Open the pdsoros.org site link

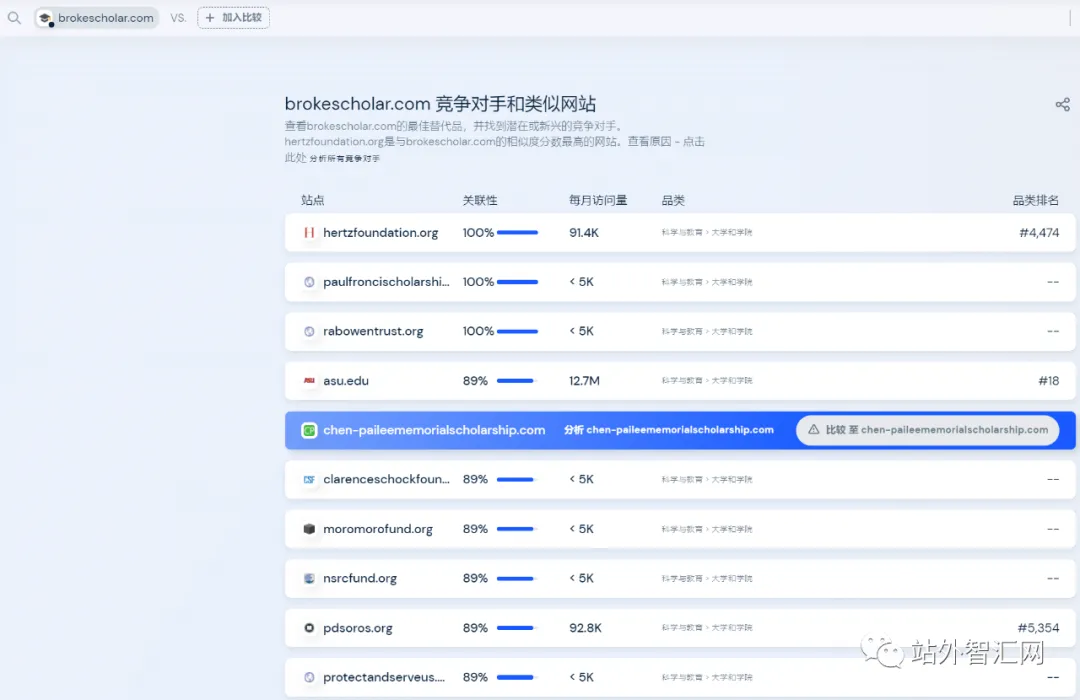coord(357,628)
